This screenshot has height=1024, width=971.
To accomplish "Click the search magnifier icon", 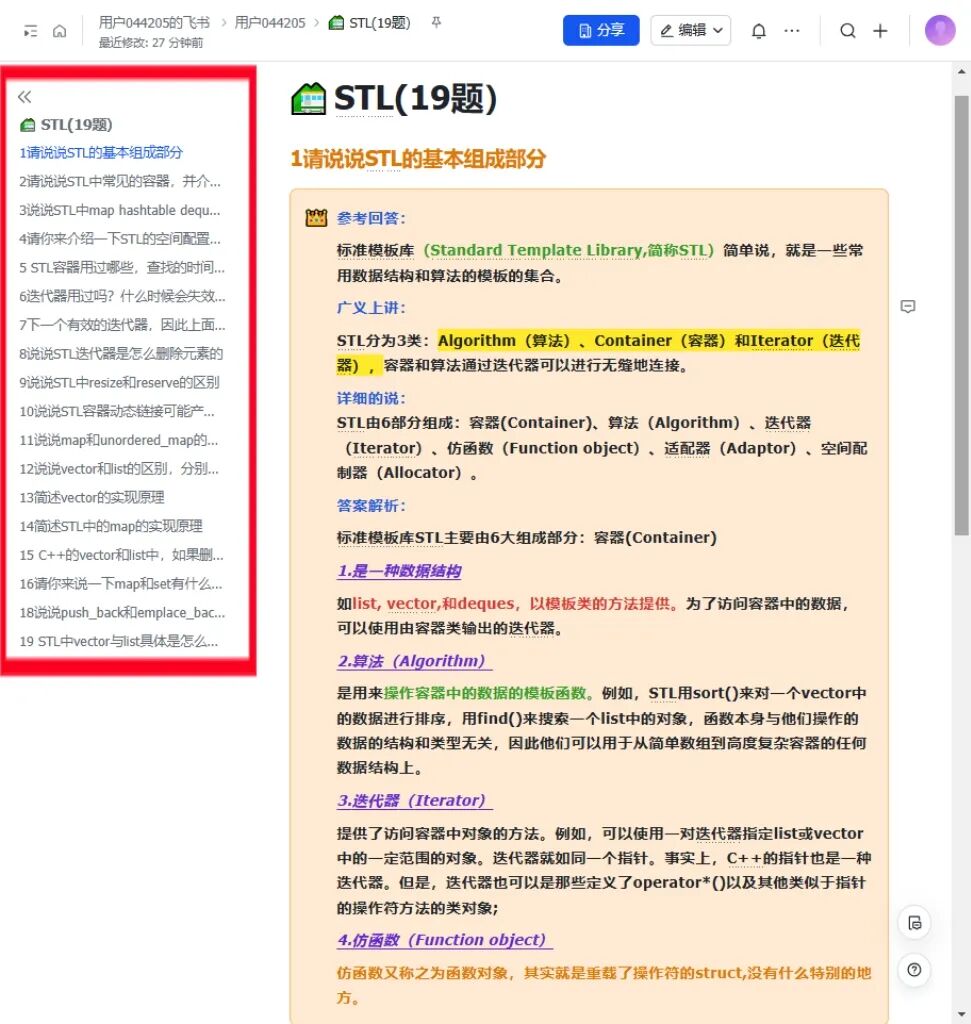I will (x=848, y=31).
